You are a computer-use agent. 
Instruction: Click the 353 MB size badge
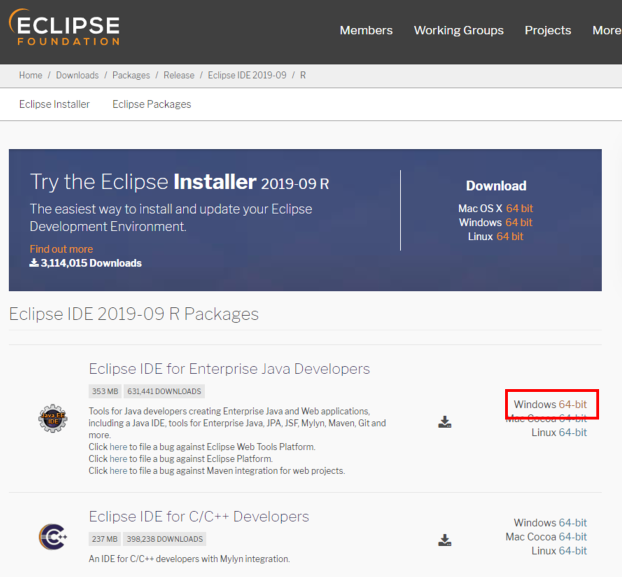click(x=105, y=391)
